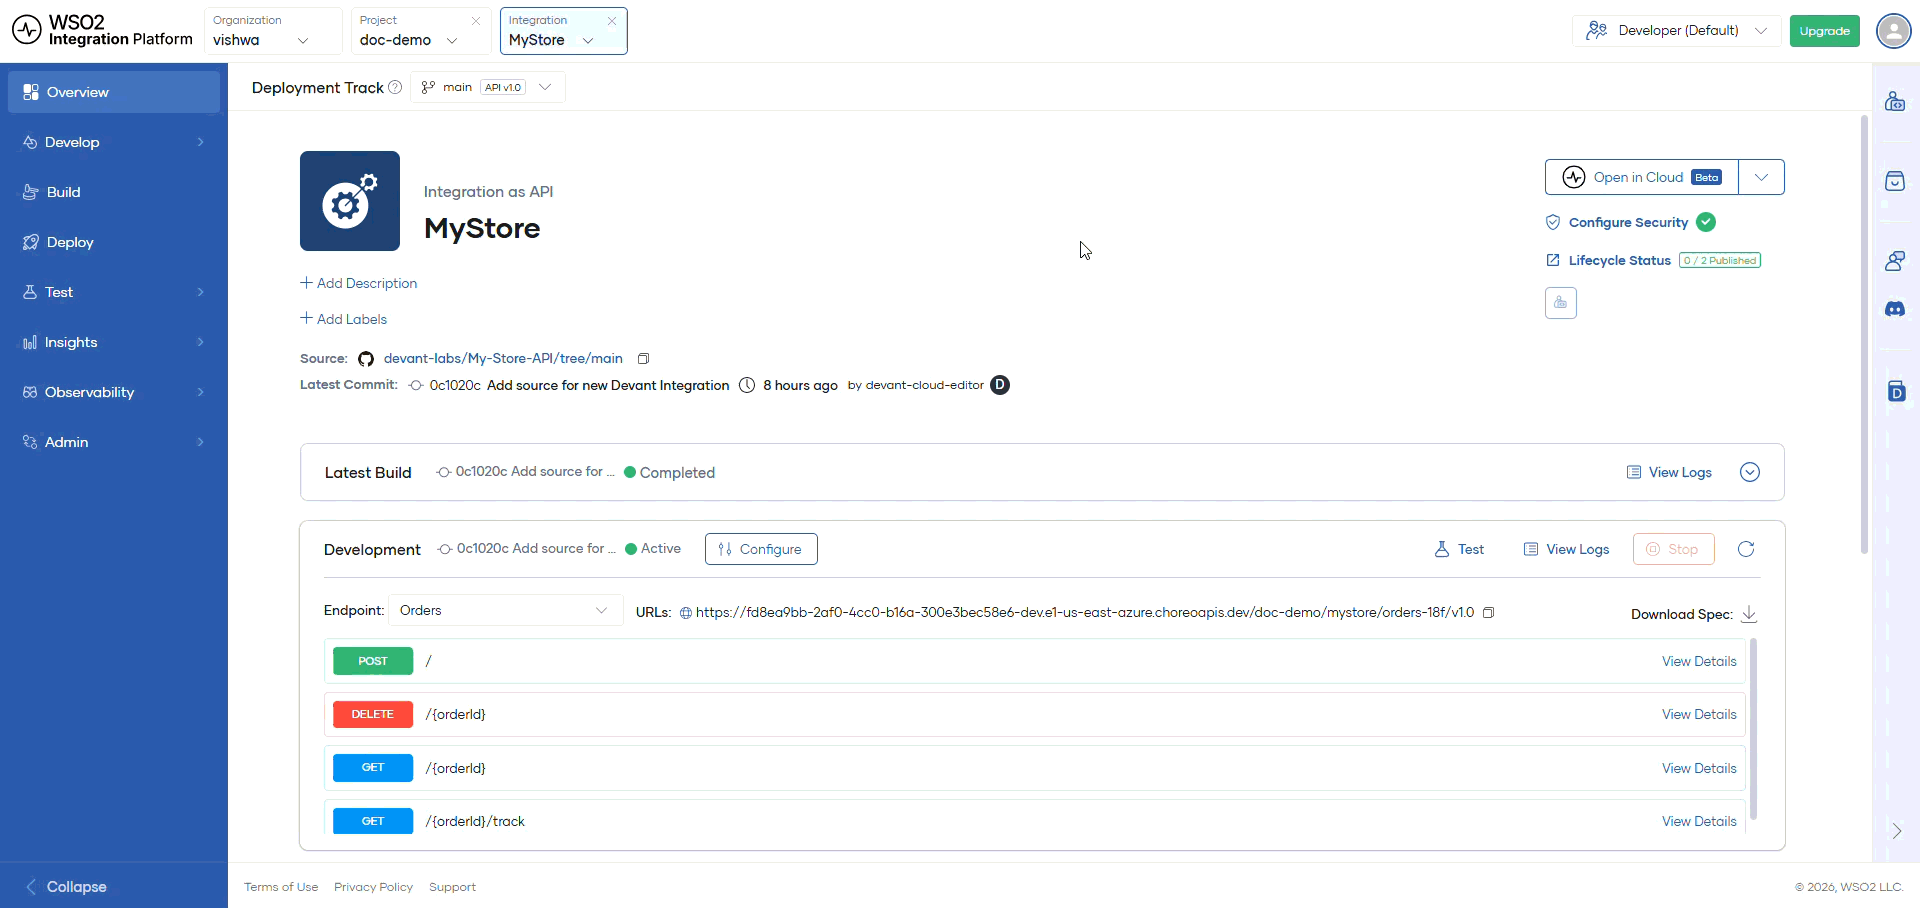The image size is (1920, 908).
Task: Click the GitHub icon beside Source
Action: 366,358
